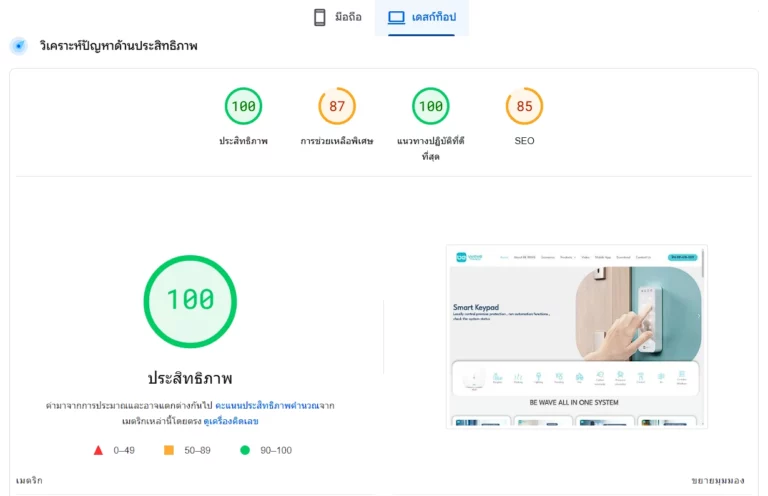
Task: Click the ประสิทธิภาพ label under top gauge
Action: [x=243, y=141]
